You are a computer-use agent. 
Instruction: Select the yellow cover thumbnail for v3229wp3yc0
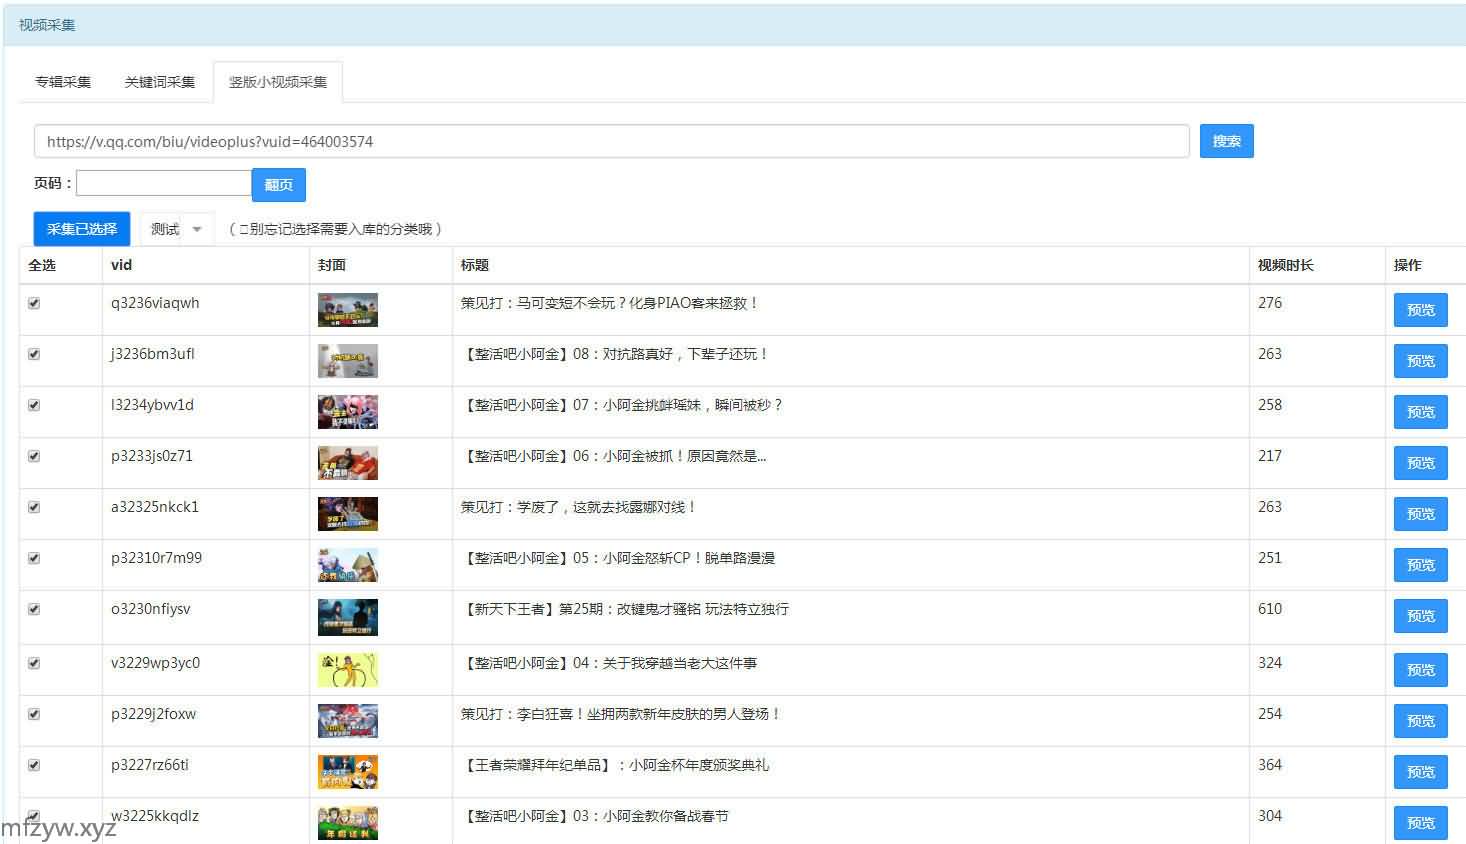pos(347,670)
